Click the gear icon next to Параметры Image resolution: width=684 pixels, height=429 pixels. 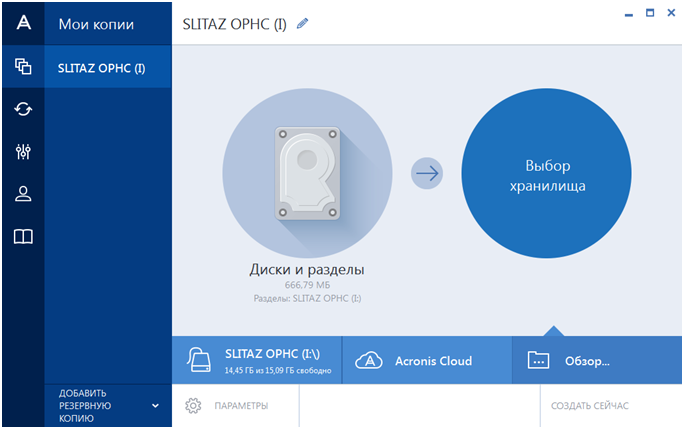tap(193, 406)
